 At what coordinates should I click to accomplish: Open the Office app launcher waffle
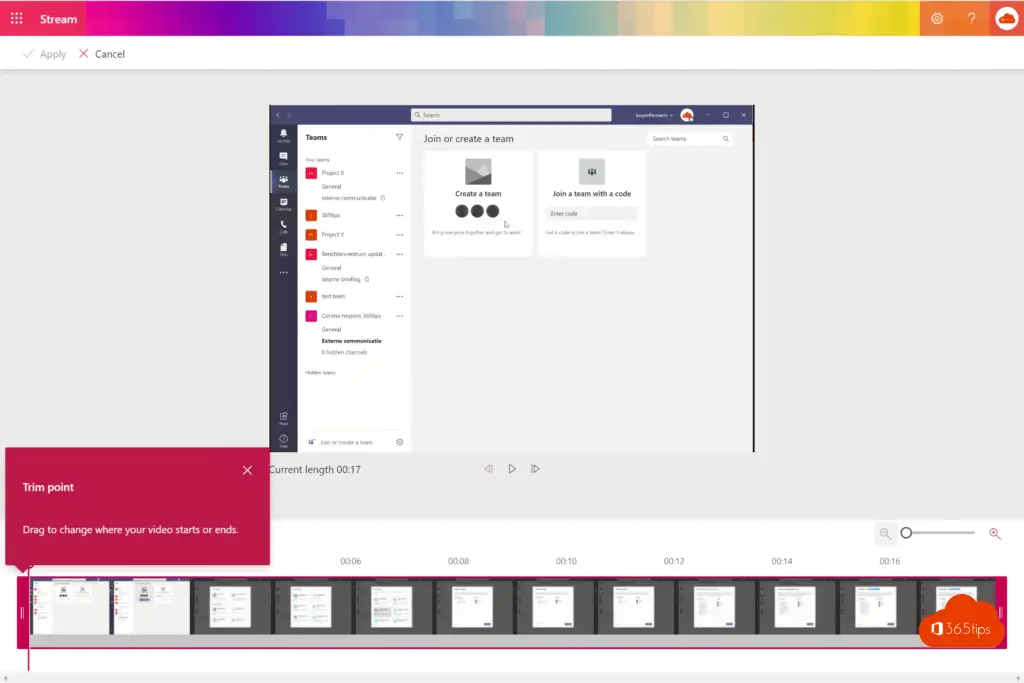pyautogui.click(x=16, y=19)
